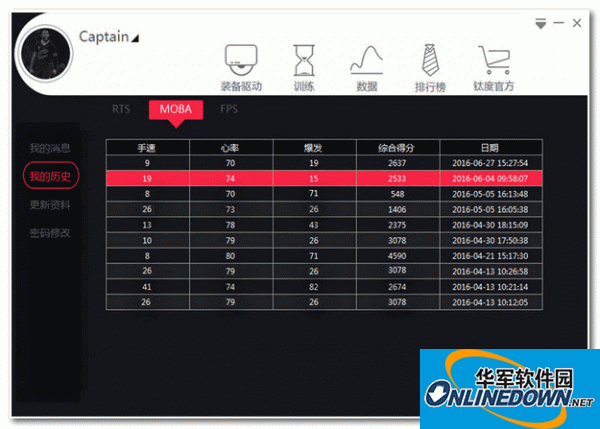Image resolution: width=600 pixels, height=429 pixels.
Task: Select row dated 2016-04-13 10:26:58
Action: (324, 271)
